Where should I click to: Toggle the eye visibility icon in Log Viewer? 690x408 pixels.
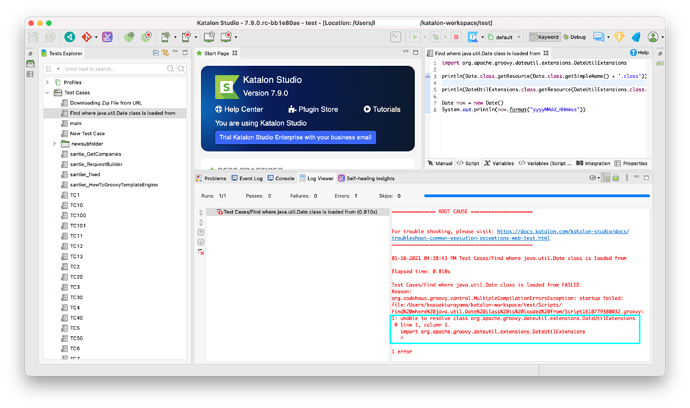click(592, 178)
